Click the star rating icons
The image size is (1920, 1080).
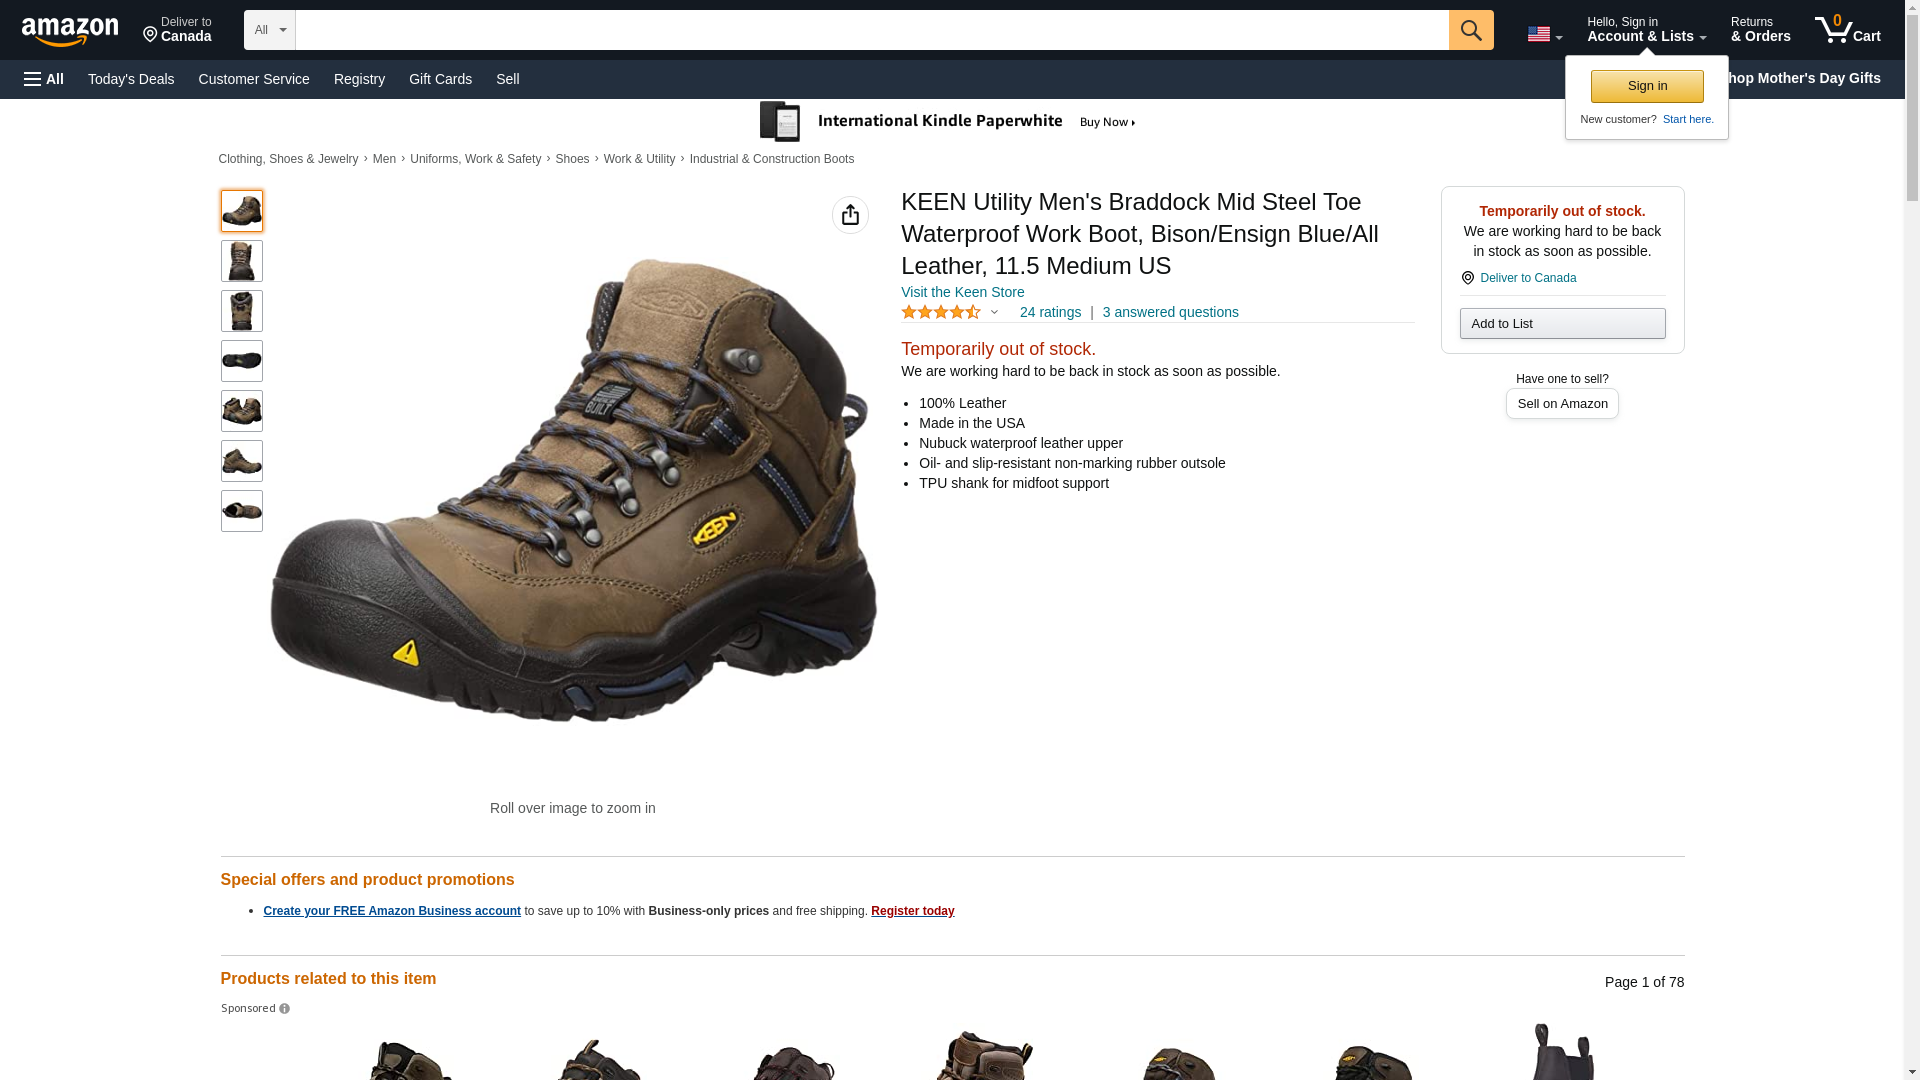pyautogui.click(x=941, y=312)
